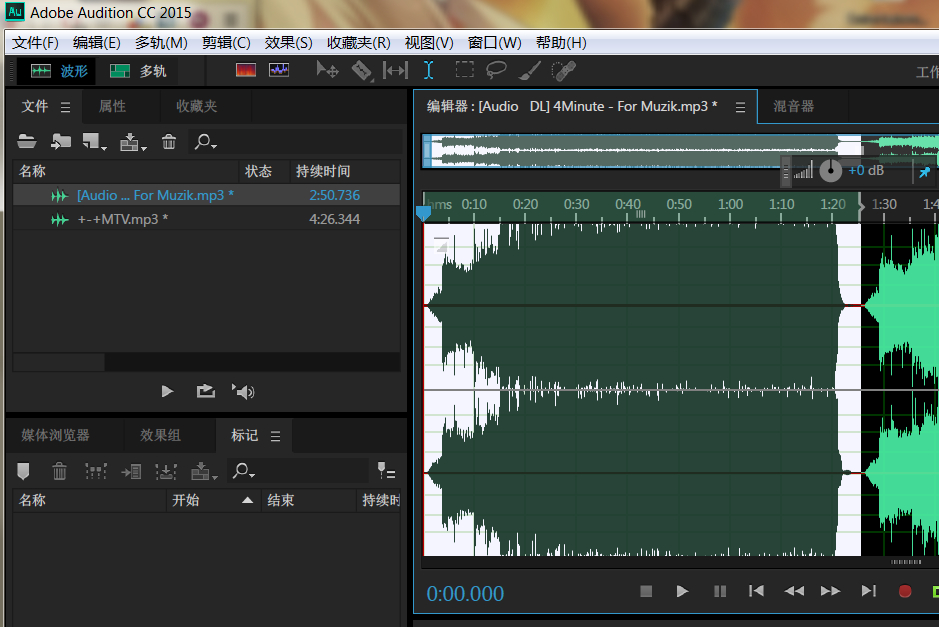This screenshot has width=939, height=627.
Task: Click the HUD volume knob beside +0 dB
Action: (830, 171)
